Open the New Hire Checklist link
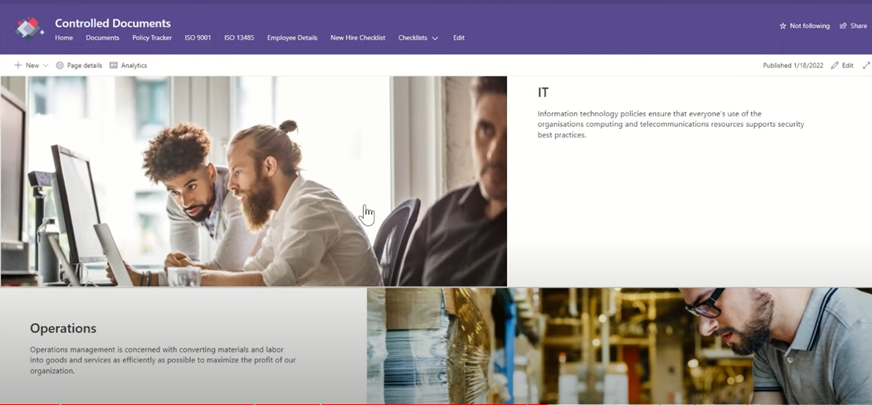872x405 pixels. pos(358,38)
